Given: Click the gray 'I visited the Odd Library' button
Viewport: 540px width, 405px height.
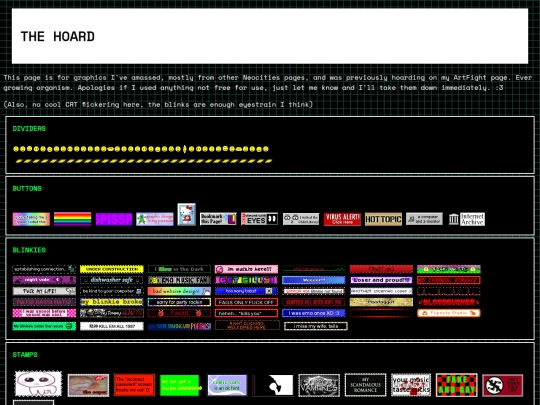Looking at the screenshot, I should point(301,219).
